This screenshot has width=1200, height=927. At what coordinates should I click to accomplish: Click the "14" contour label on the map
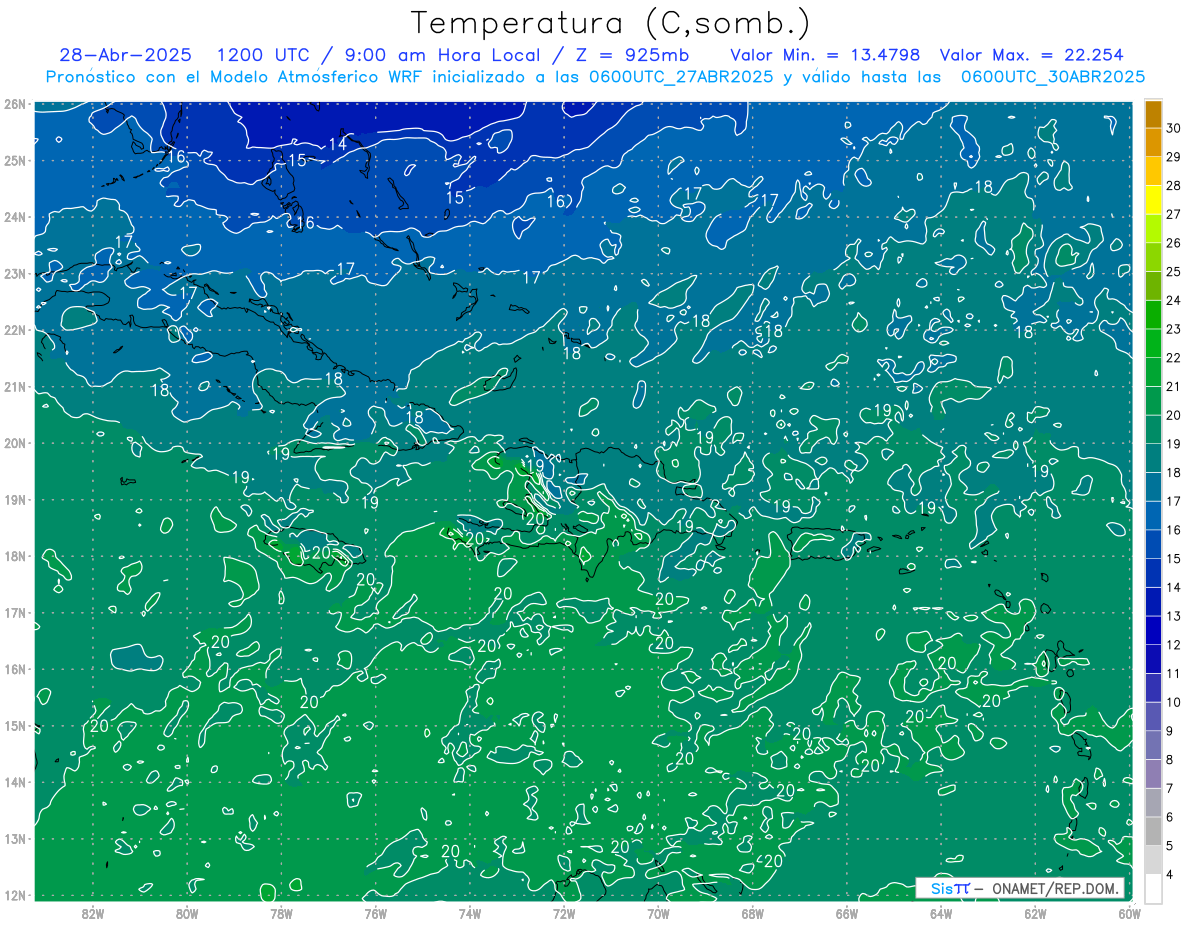coord(338,144)
